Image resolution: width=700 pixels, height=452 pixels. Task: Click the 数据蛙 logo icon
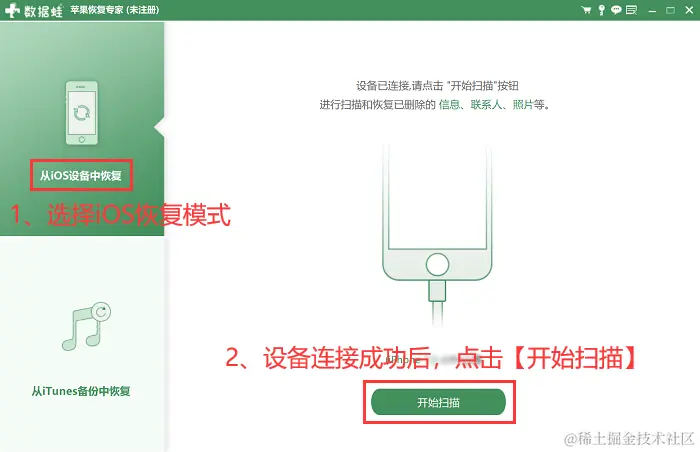click(x=12, y=10)
